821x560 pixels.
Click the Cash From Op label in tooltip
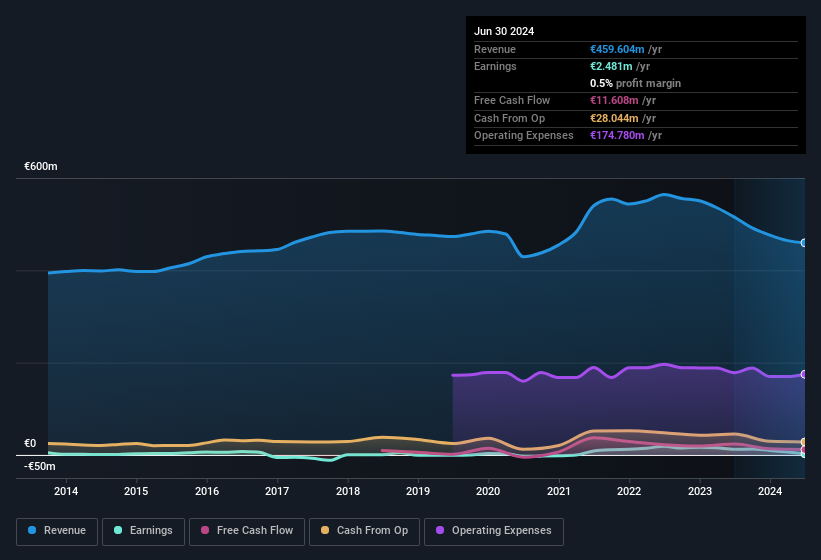[x=509, y=118]
